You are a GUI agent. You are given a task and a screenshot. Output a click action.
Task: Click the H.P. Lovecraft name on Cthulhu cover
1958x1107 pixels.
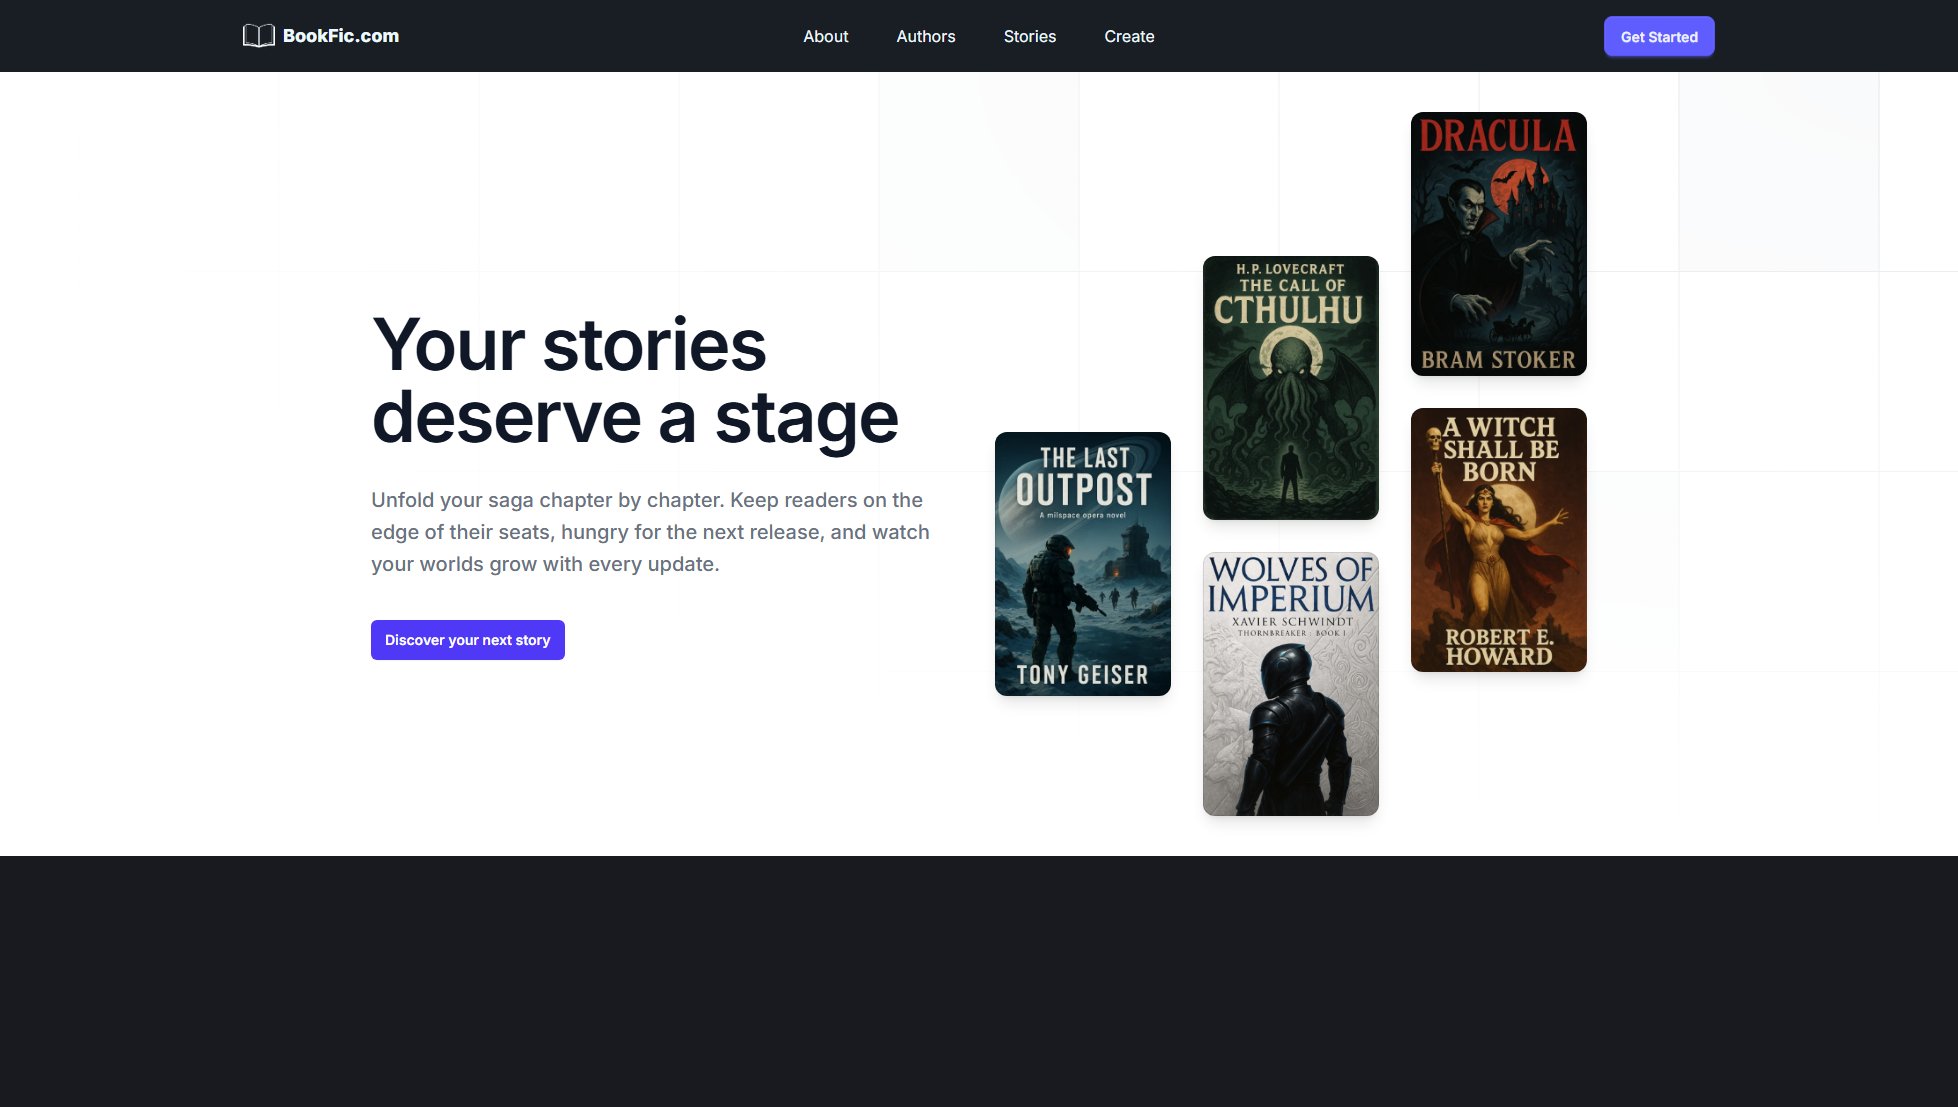coord(1290,270)
